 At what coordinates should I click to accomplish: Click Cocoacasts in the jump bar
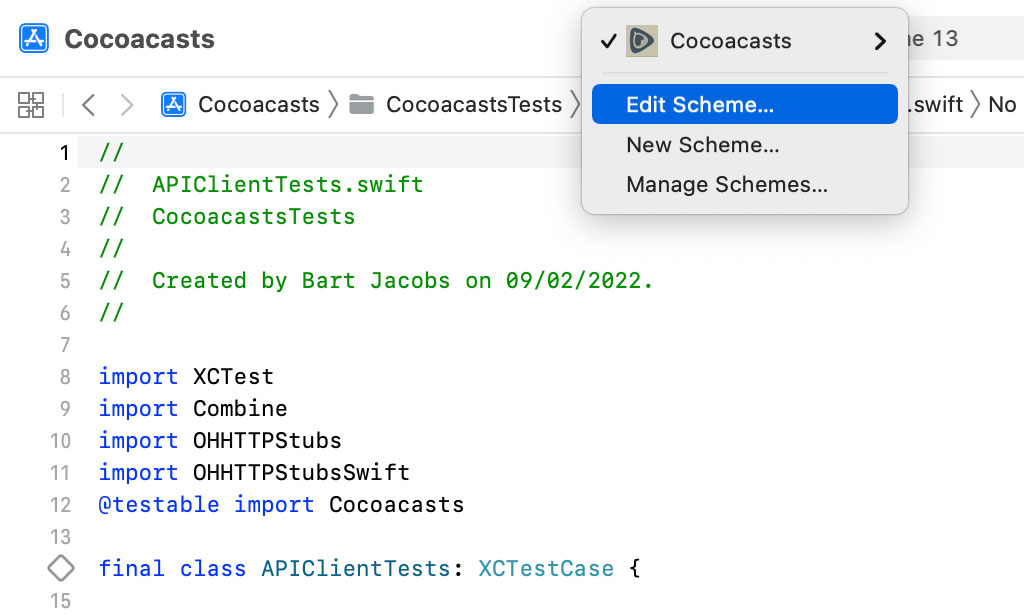coord(258,104)
